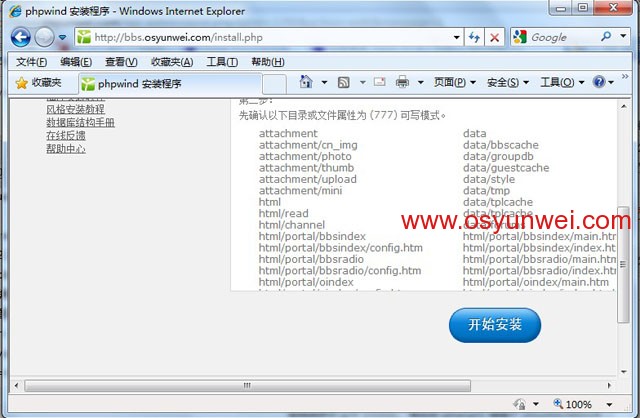The height and width of the screenshot is (418, 640).
Task: Click the Internet Explorer title bar icon
Action: coord(15,11)
